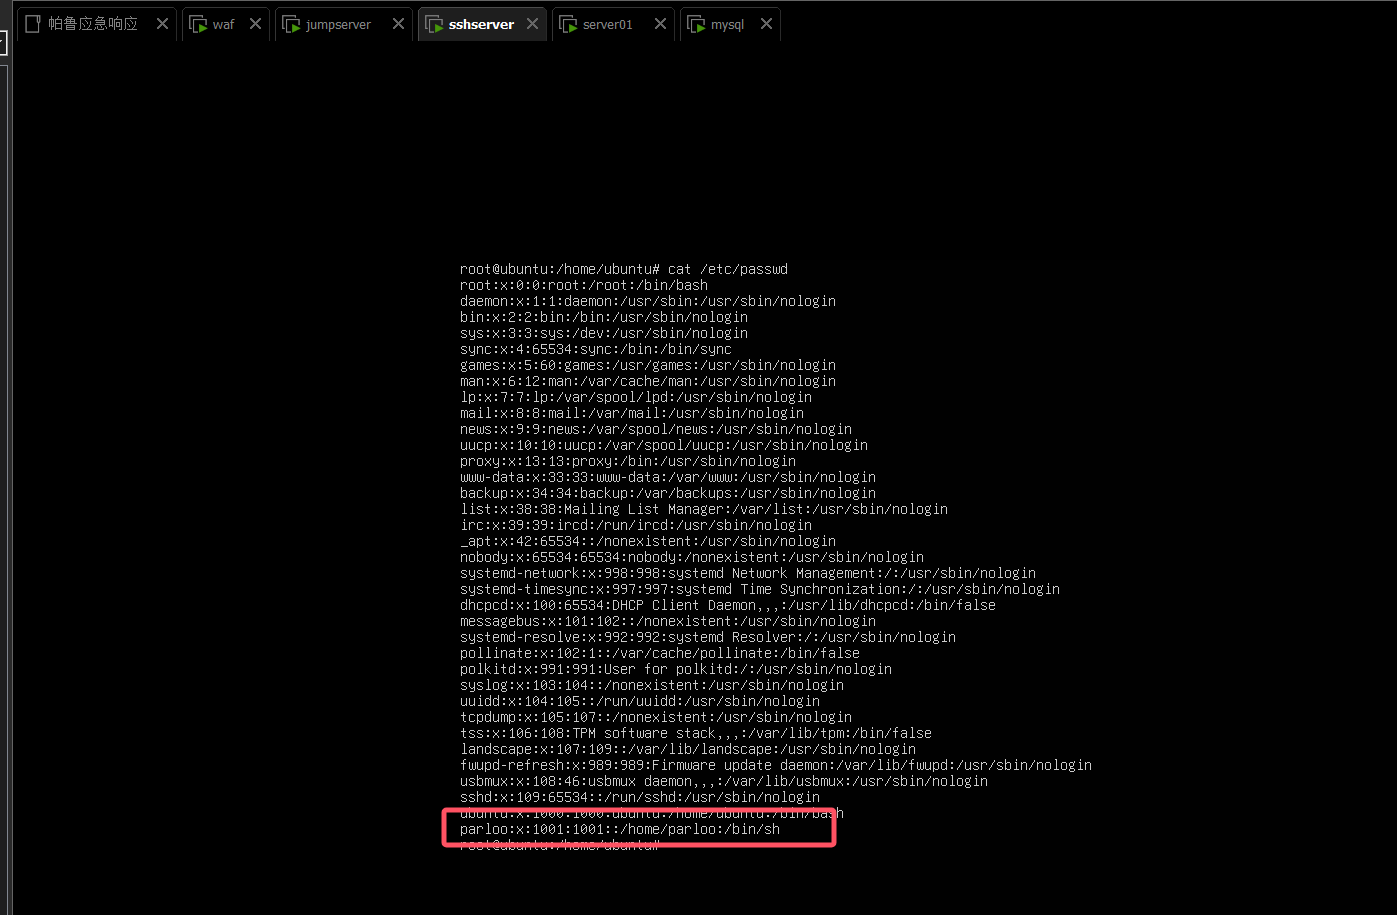Close the jumpserver tab

398,24
